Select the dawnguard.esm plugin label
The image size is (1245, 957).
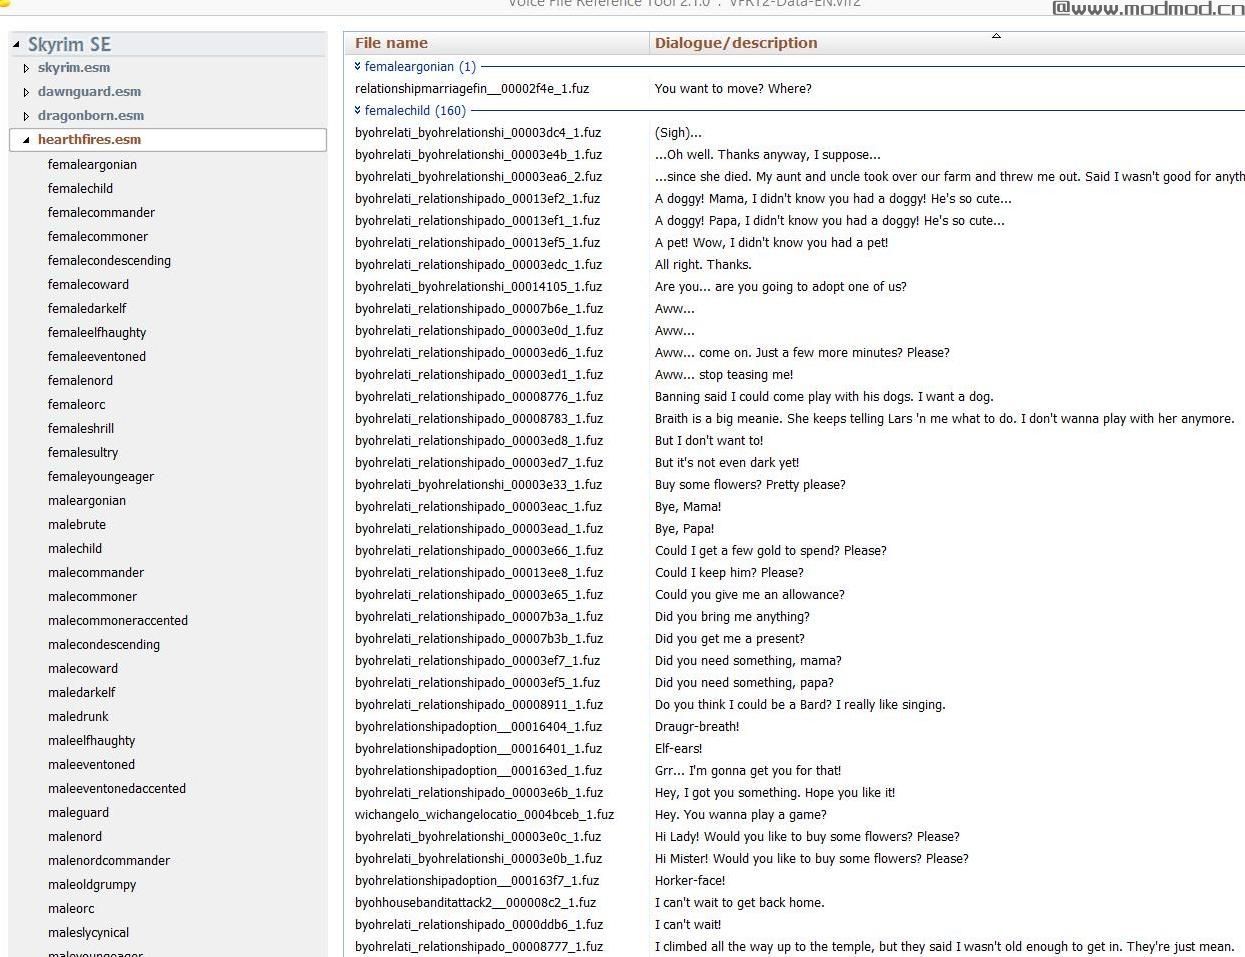click(89, 92)
